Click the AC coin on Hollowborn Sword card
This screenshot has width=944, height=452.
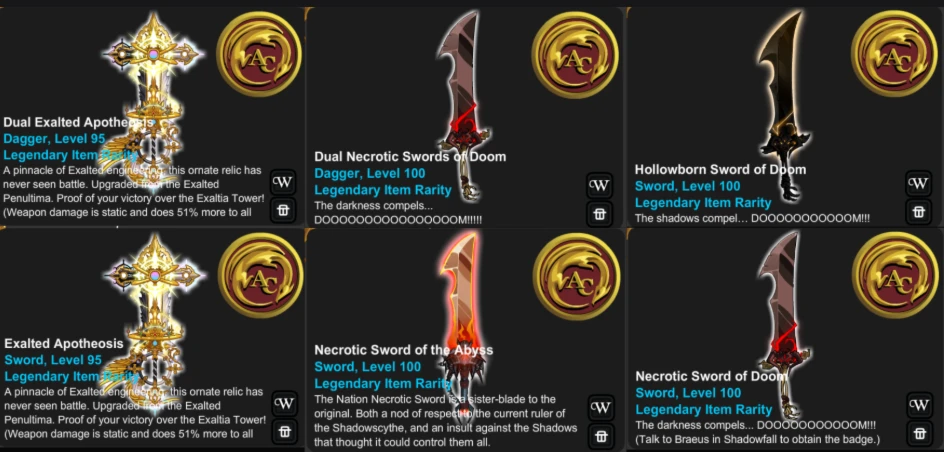(x=894, y=54)
